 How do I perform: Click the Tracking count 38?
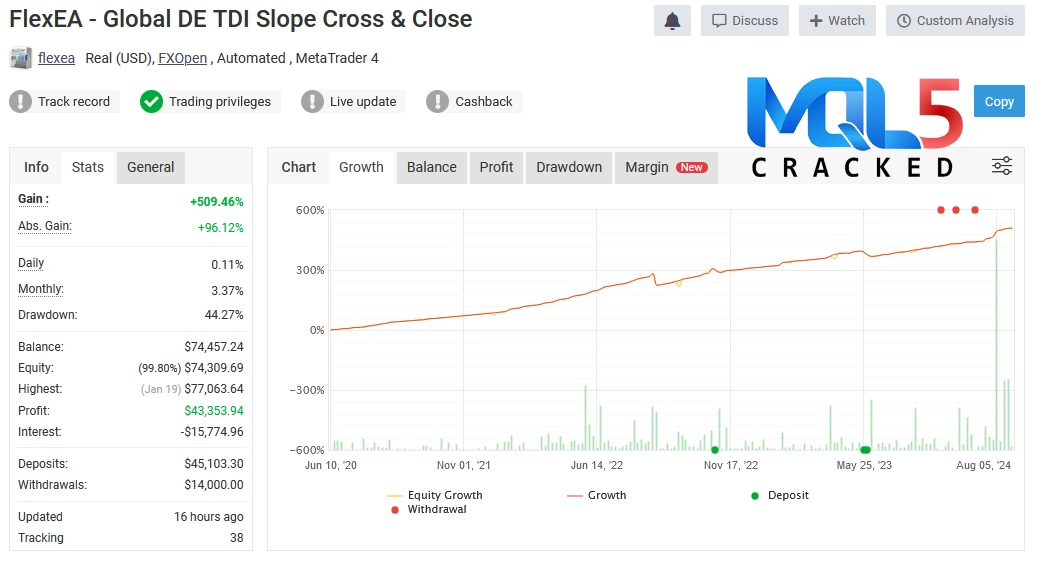[x=237, y=538]
